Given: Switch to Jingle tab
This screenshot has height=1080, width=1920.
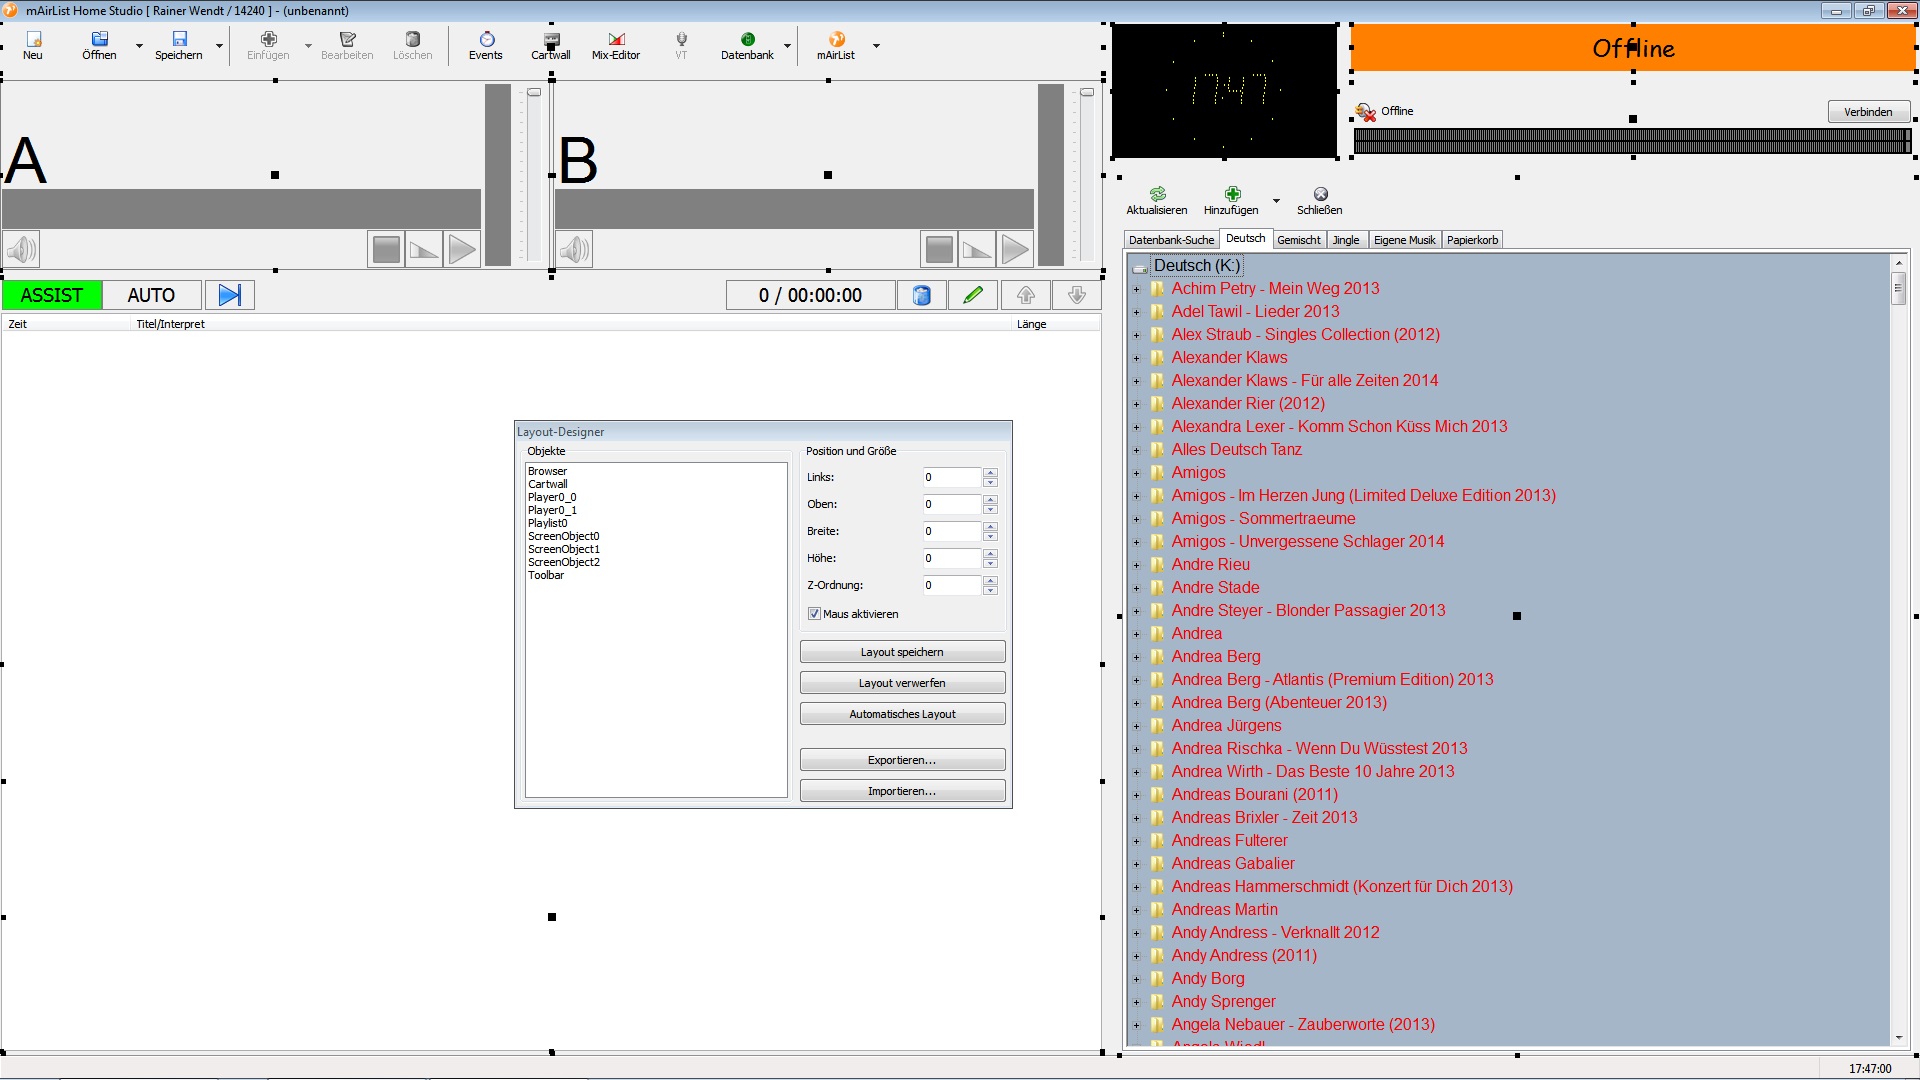Looking at the screenshot, I should click(1346, 240).
